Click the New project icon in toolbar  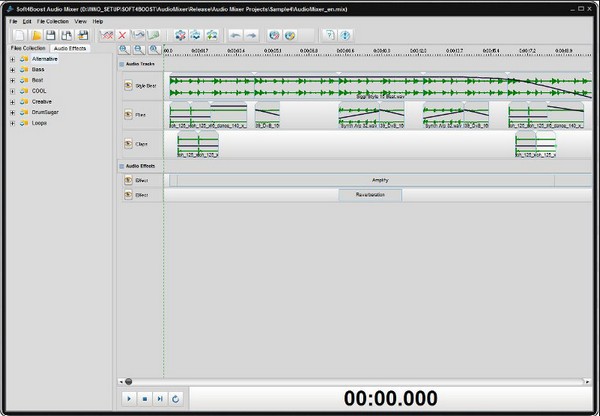pyautogui.click(x=16, y=35)
